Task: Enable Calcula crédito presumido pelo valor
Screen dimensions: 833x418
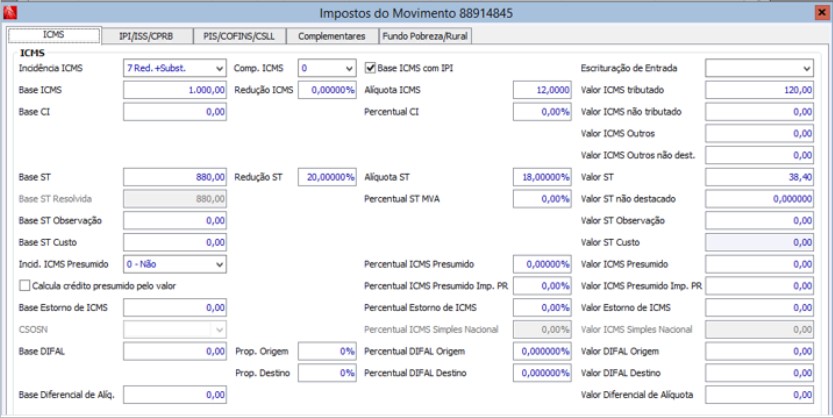Action: coord(25,286)
